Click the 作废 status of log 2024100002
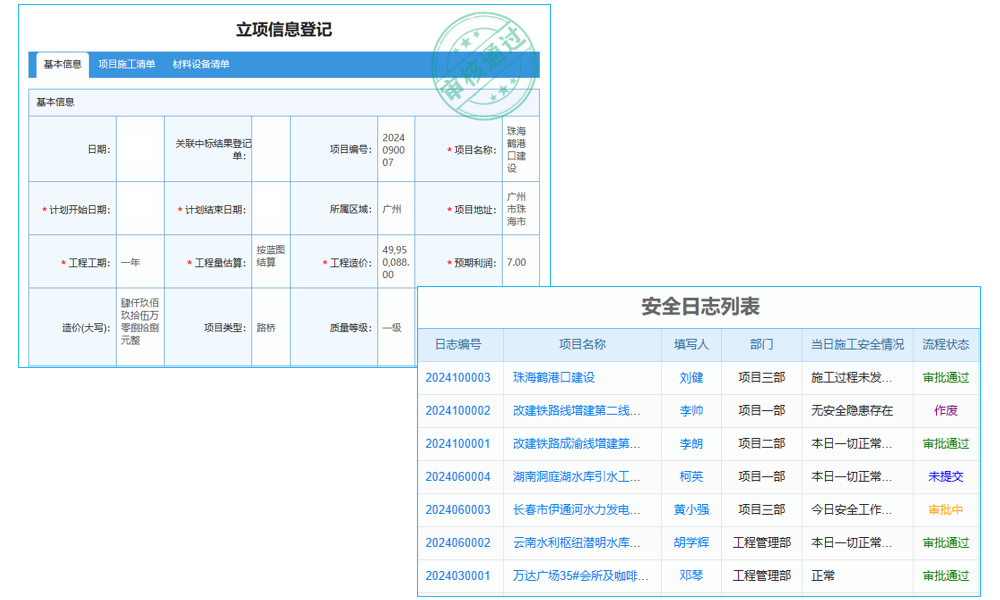This screenshot has height=600, width=1000. [x=944, y=410]
